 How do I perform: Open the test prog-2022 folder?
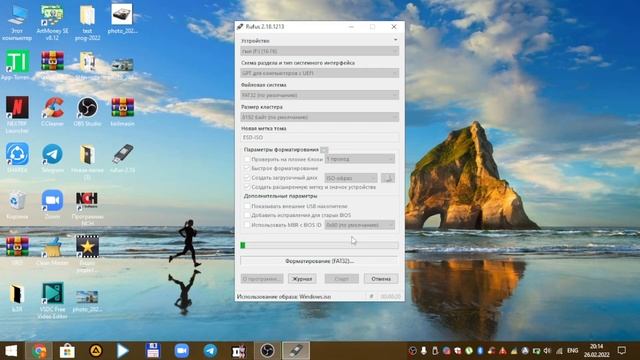(87, 22)
